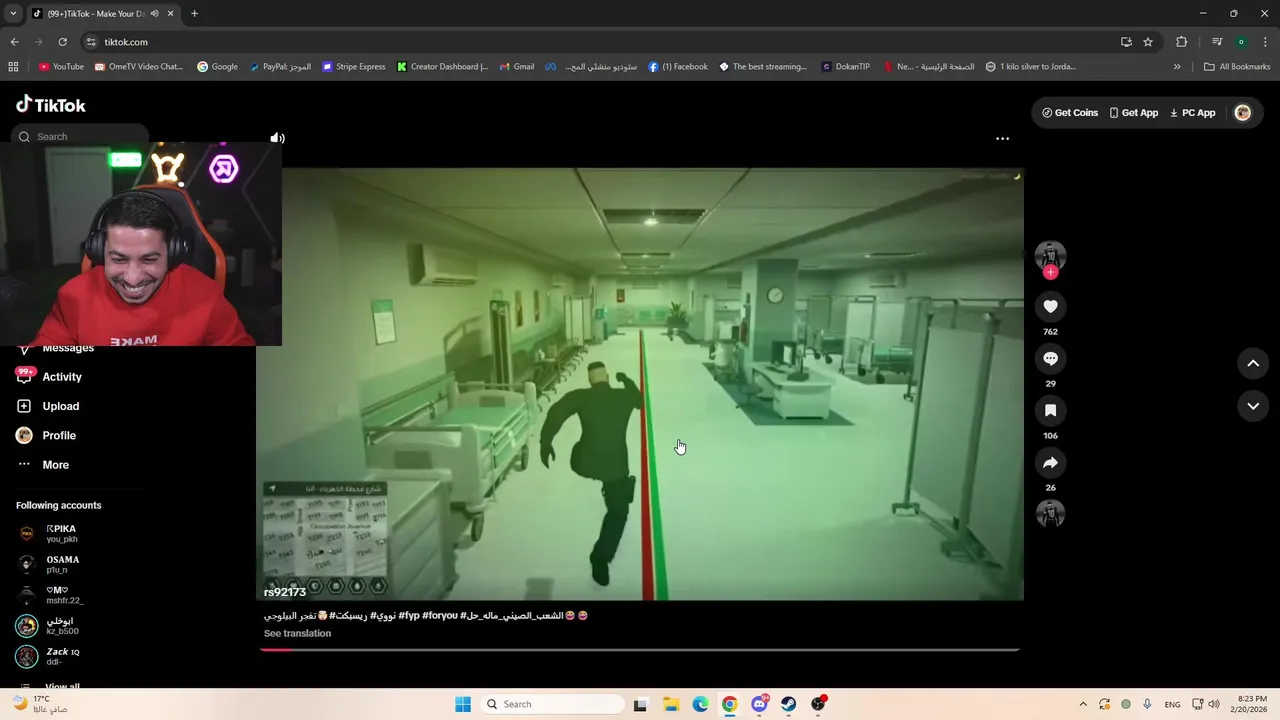Click the TikTok logo
Screen dimensions: 1280x720
click(51, 105)
